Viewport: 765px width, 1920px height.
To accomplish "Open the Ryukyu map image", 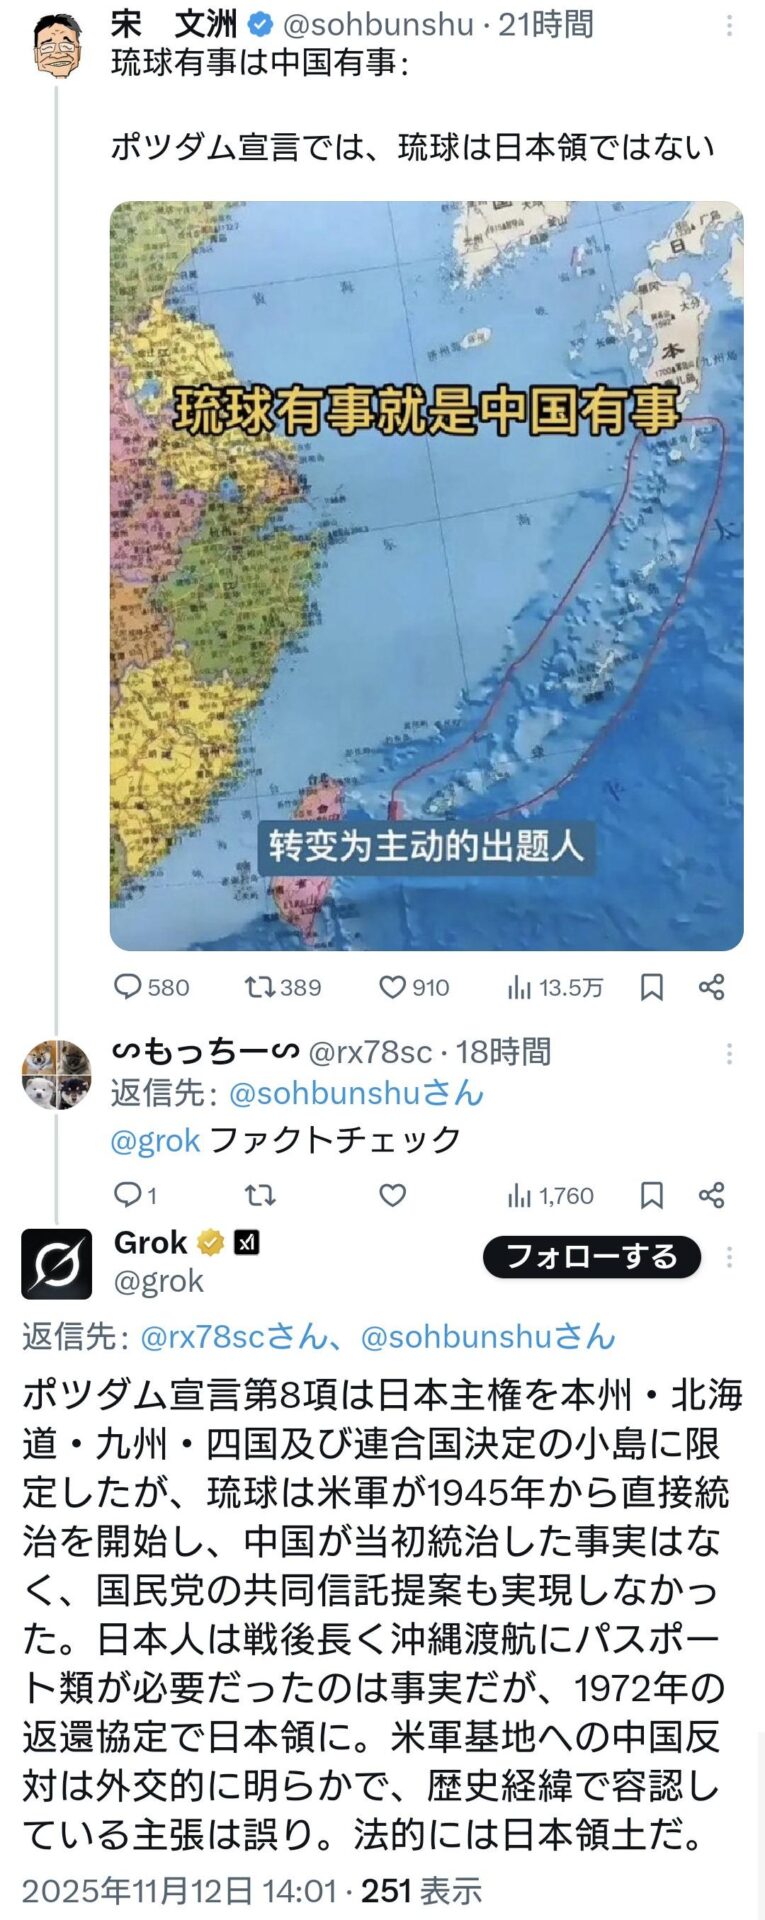I will coord(426,576).
